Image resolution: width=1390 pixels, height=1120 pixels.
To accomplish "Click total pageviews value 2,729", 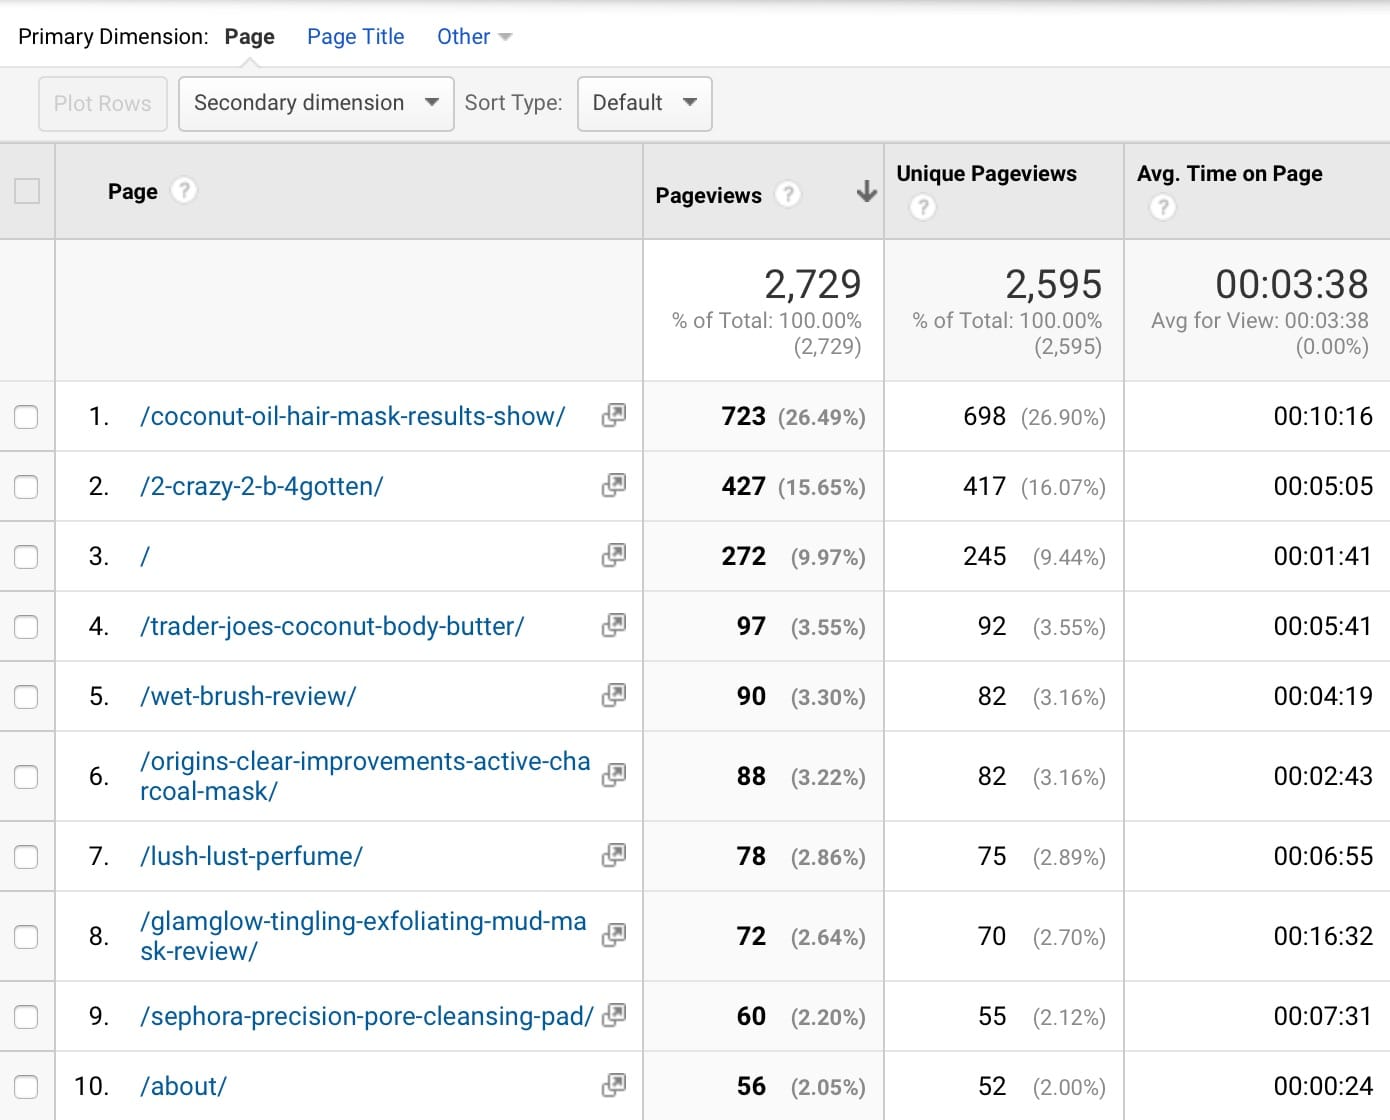I will (x=812, y=284).
